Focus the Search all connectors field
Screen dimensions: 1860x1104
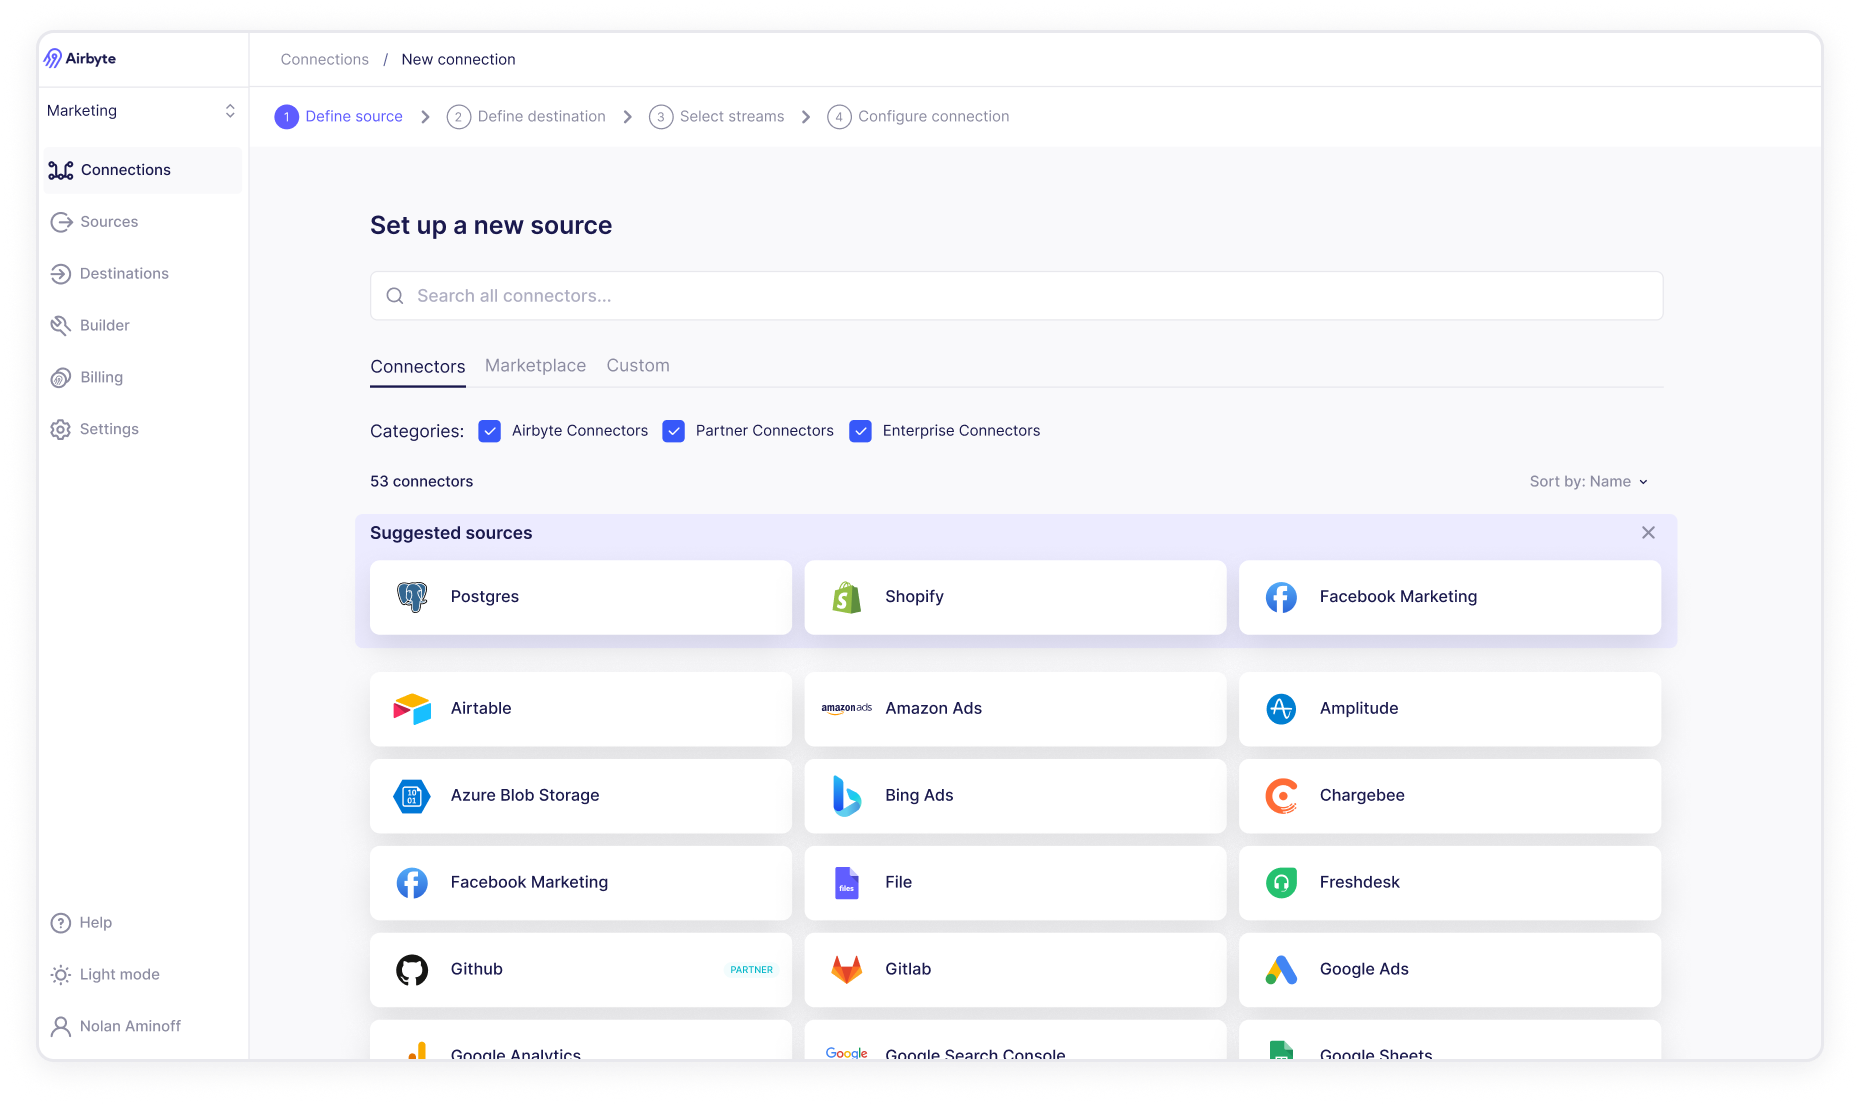(x=1016, y=296)
